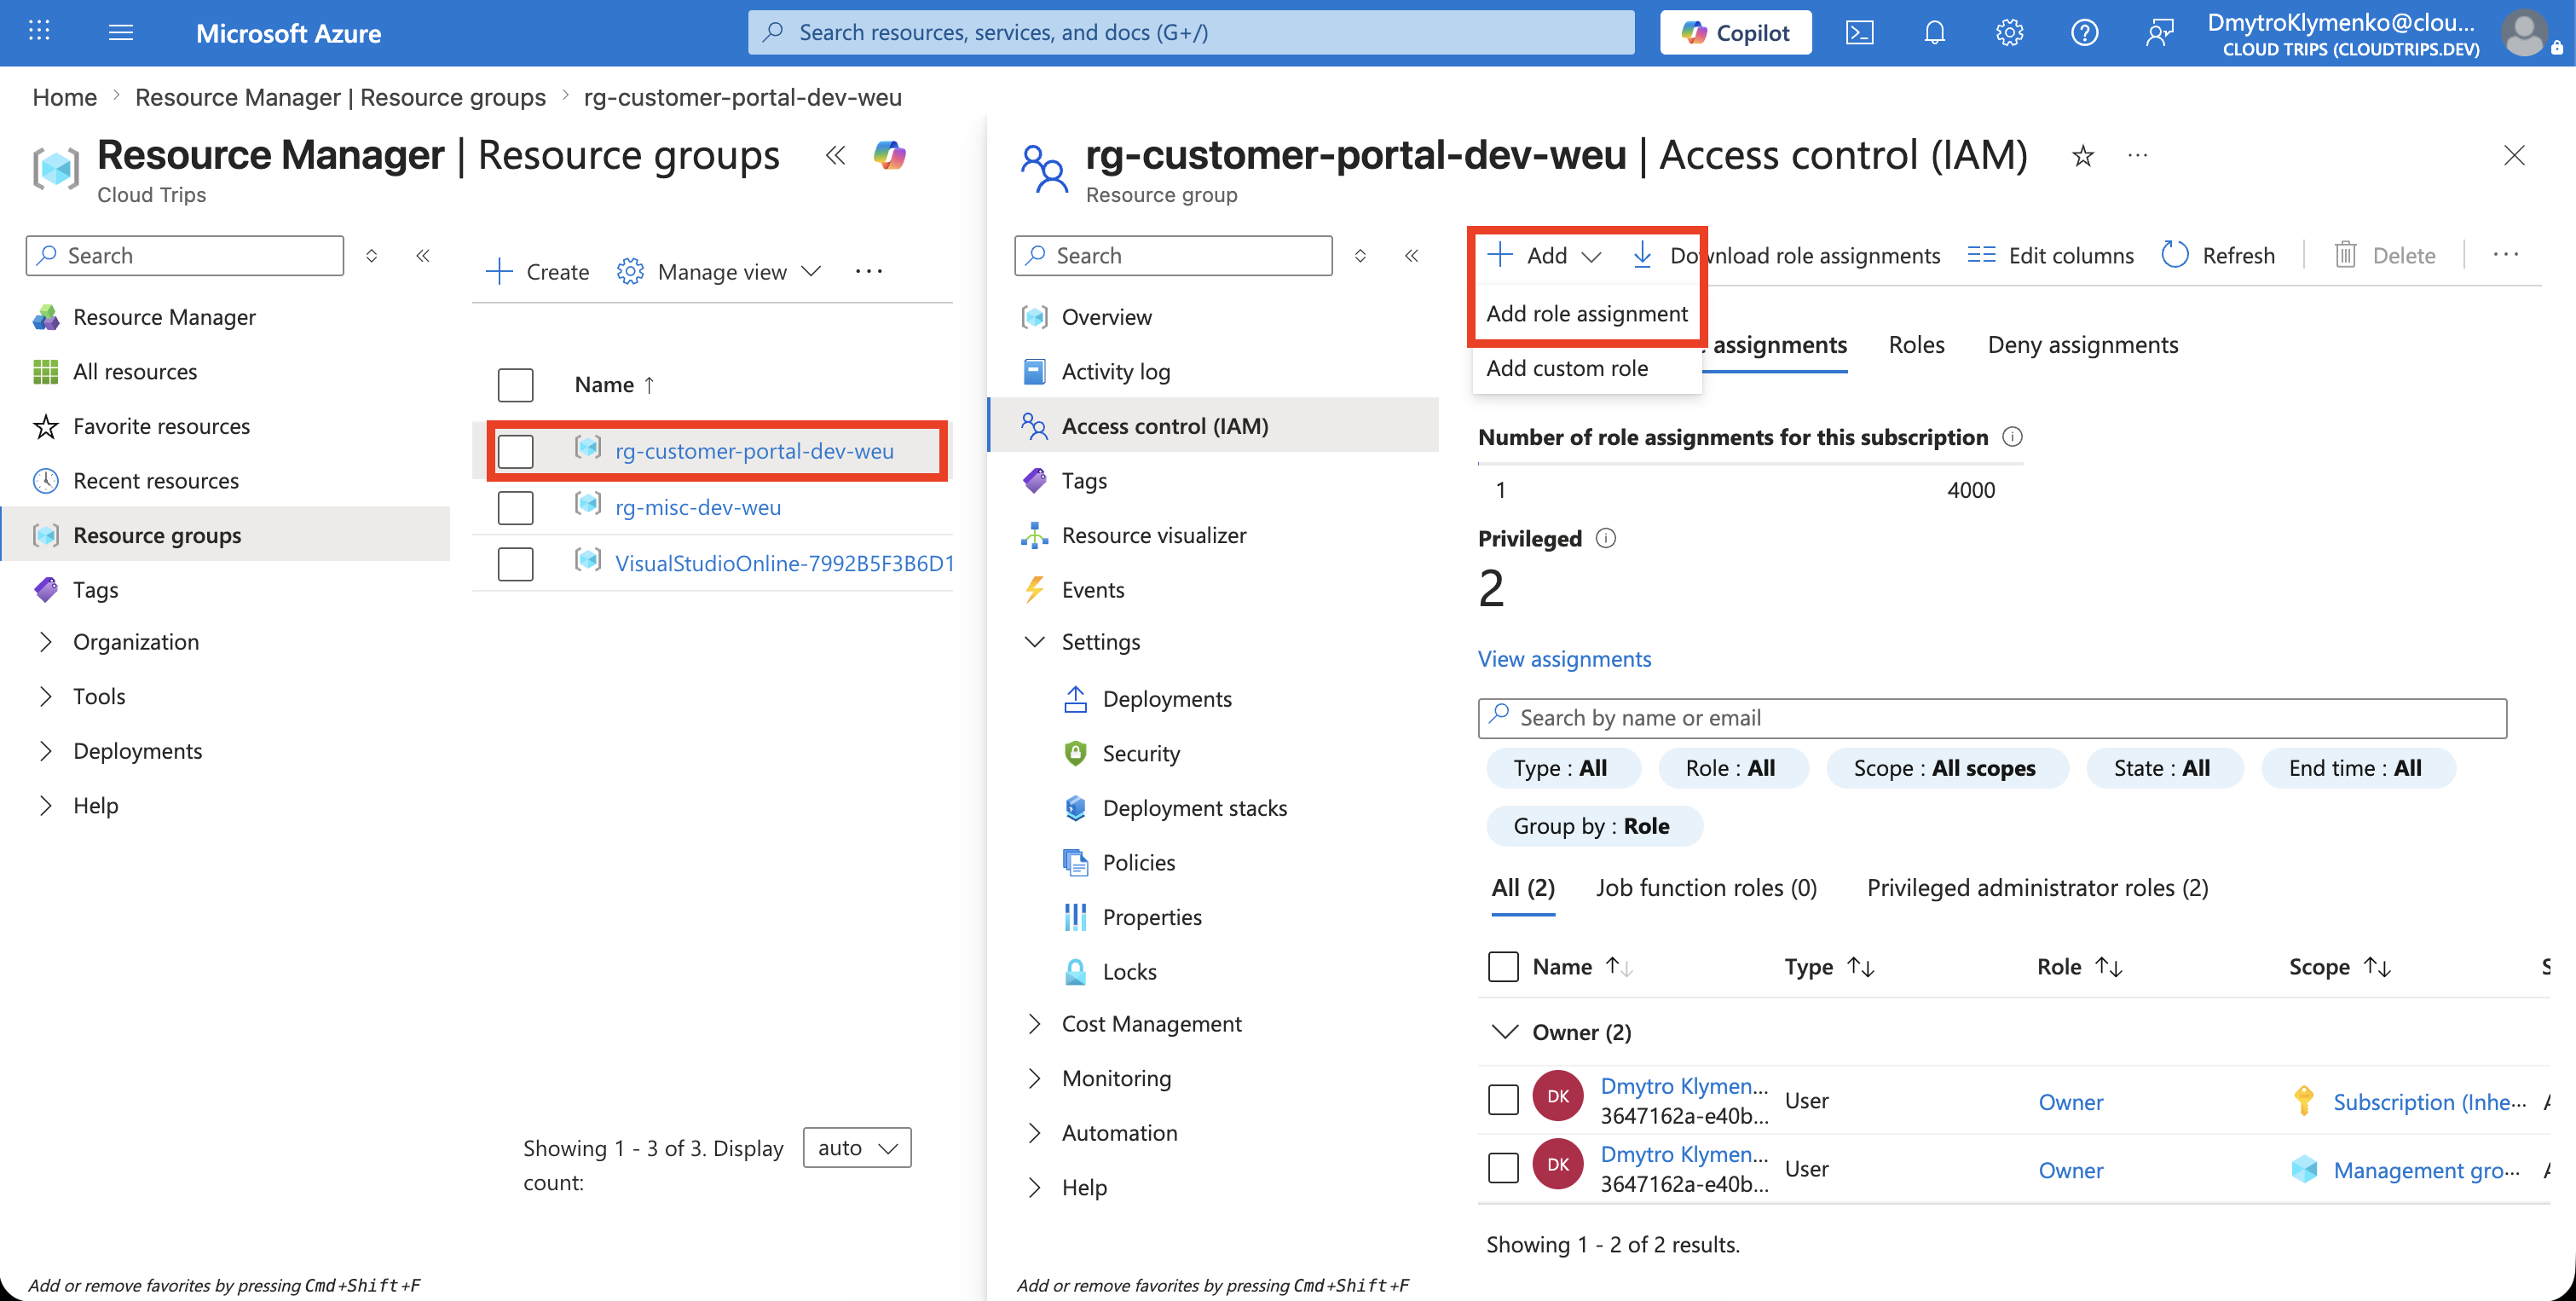Click Scope : All scopes filter pill
The image size is (2576, 1301).
[x=1945, y=767]
